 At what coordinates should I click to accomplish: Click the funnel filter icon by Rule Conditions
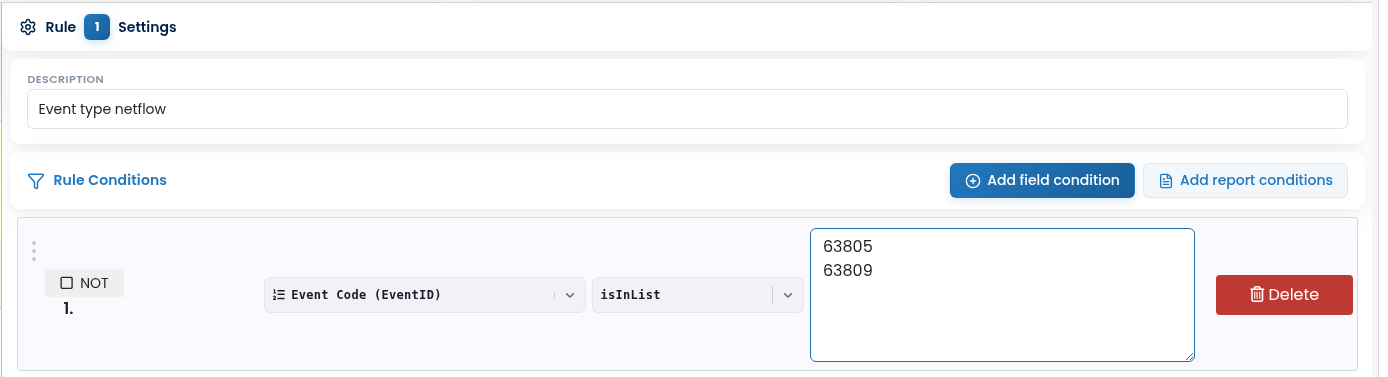point(36,181)
